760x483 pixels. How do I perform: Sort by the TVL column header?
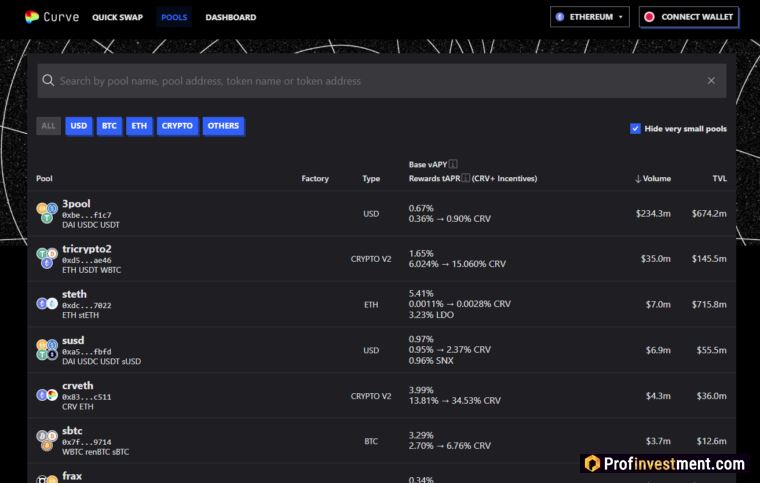[719, 179]
